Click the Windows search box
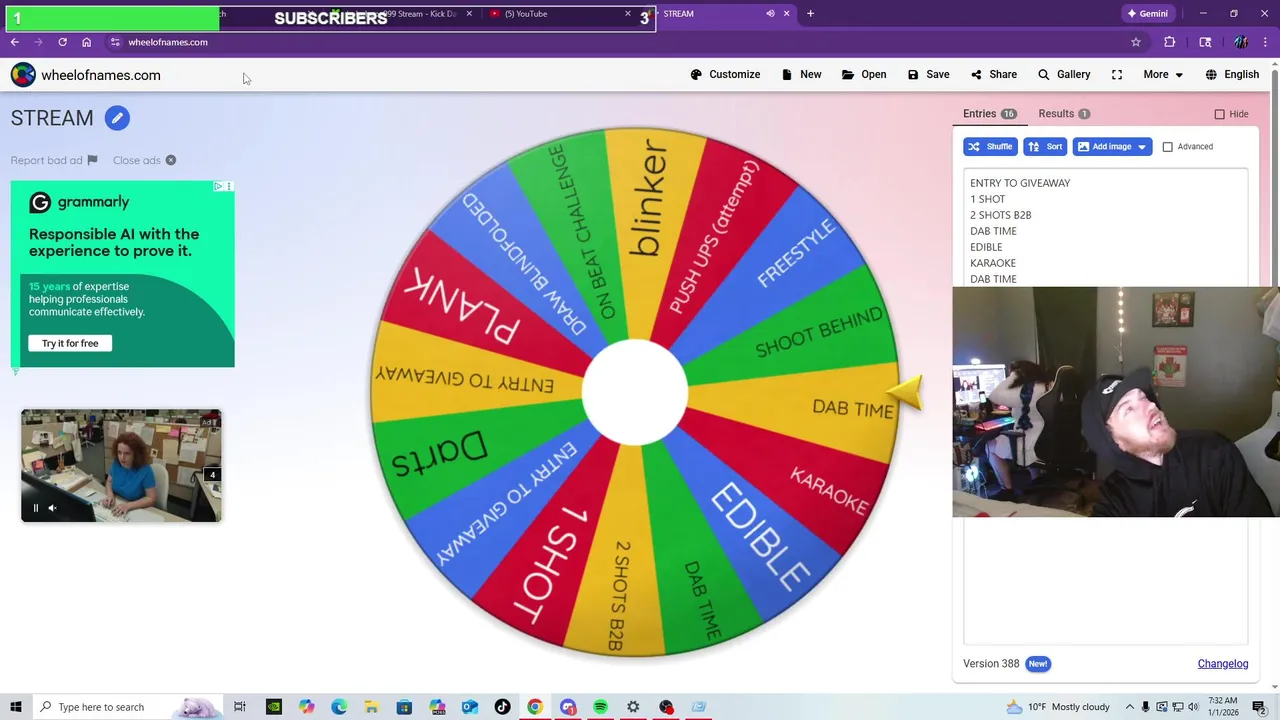 (x=127, y=707)
